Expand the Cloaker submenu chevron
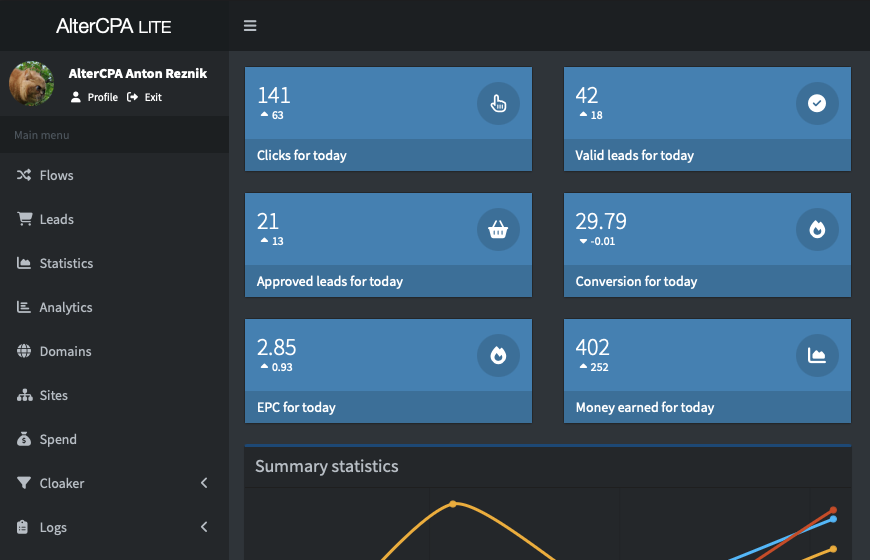The image size is (870, 560). coord(204,483)
